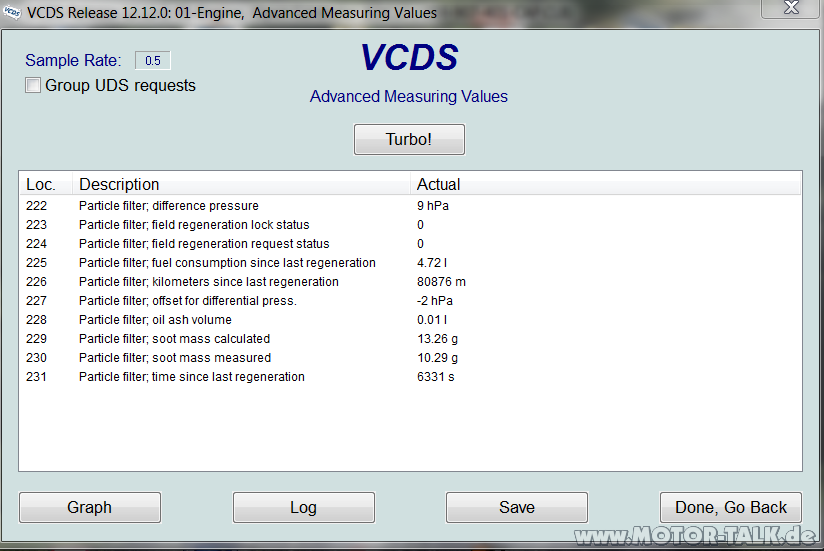Click the Loc. column header
The image size is (824, 551).
point(46,184)
